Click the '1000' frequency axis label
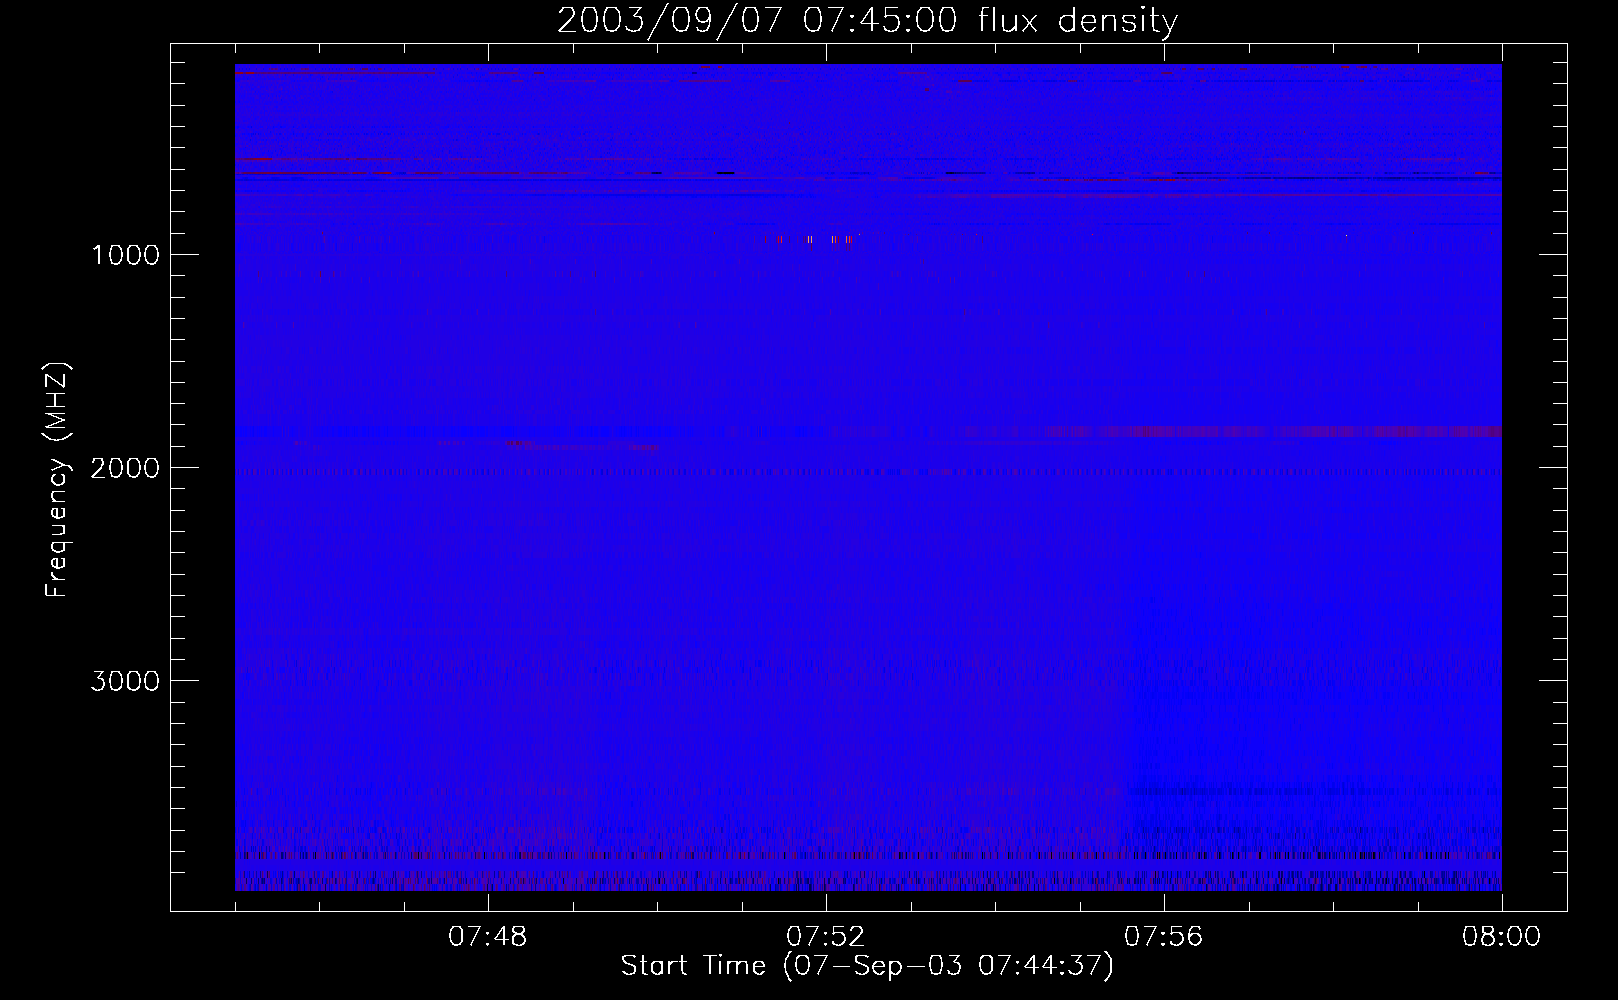Screen dimensions: 1618x1000 [x=125, y=254]
